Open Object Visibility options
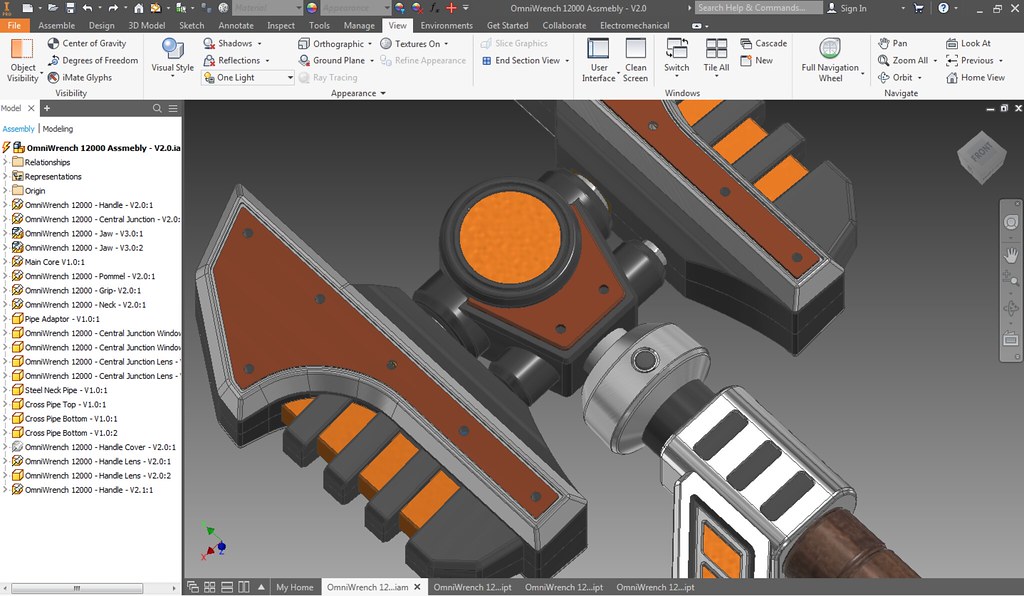Image resolution: width=1024 pixels, height=596 pixels. pos(23,60)
